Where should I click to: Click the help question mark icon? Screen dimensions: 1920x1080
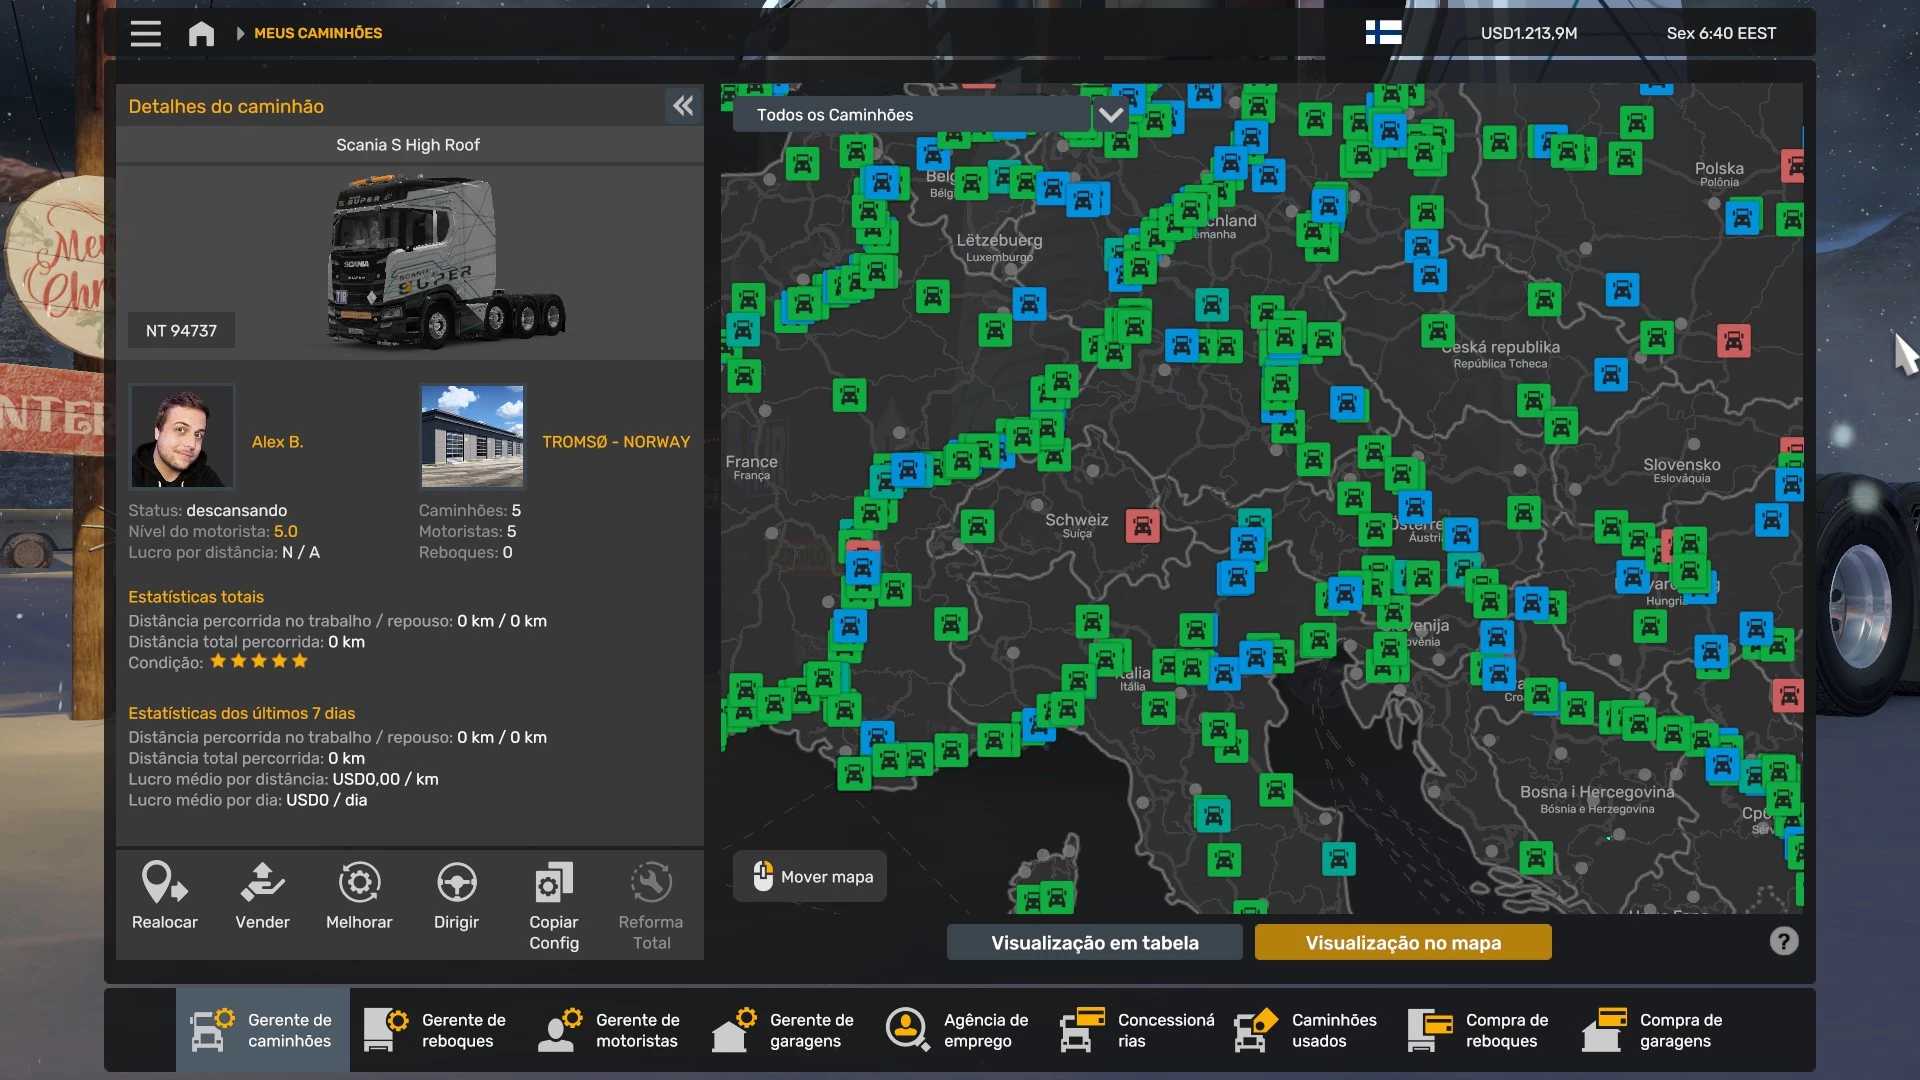[x=1783, y=942]
